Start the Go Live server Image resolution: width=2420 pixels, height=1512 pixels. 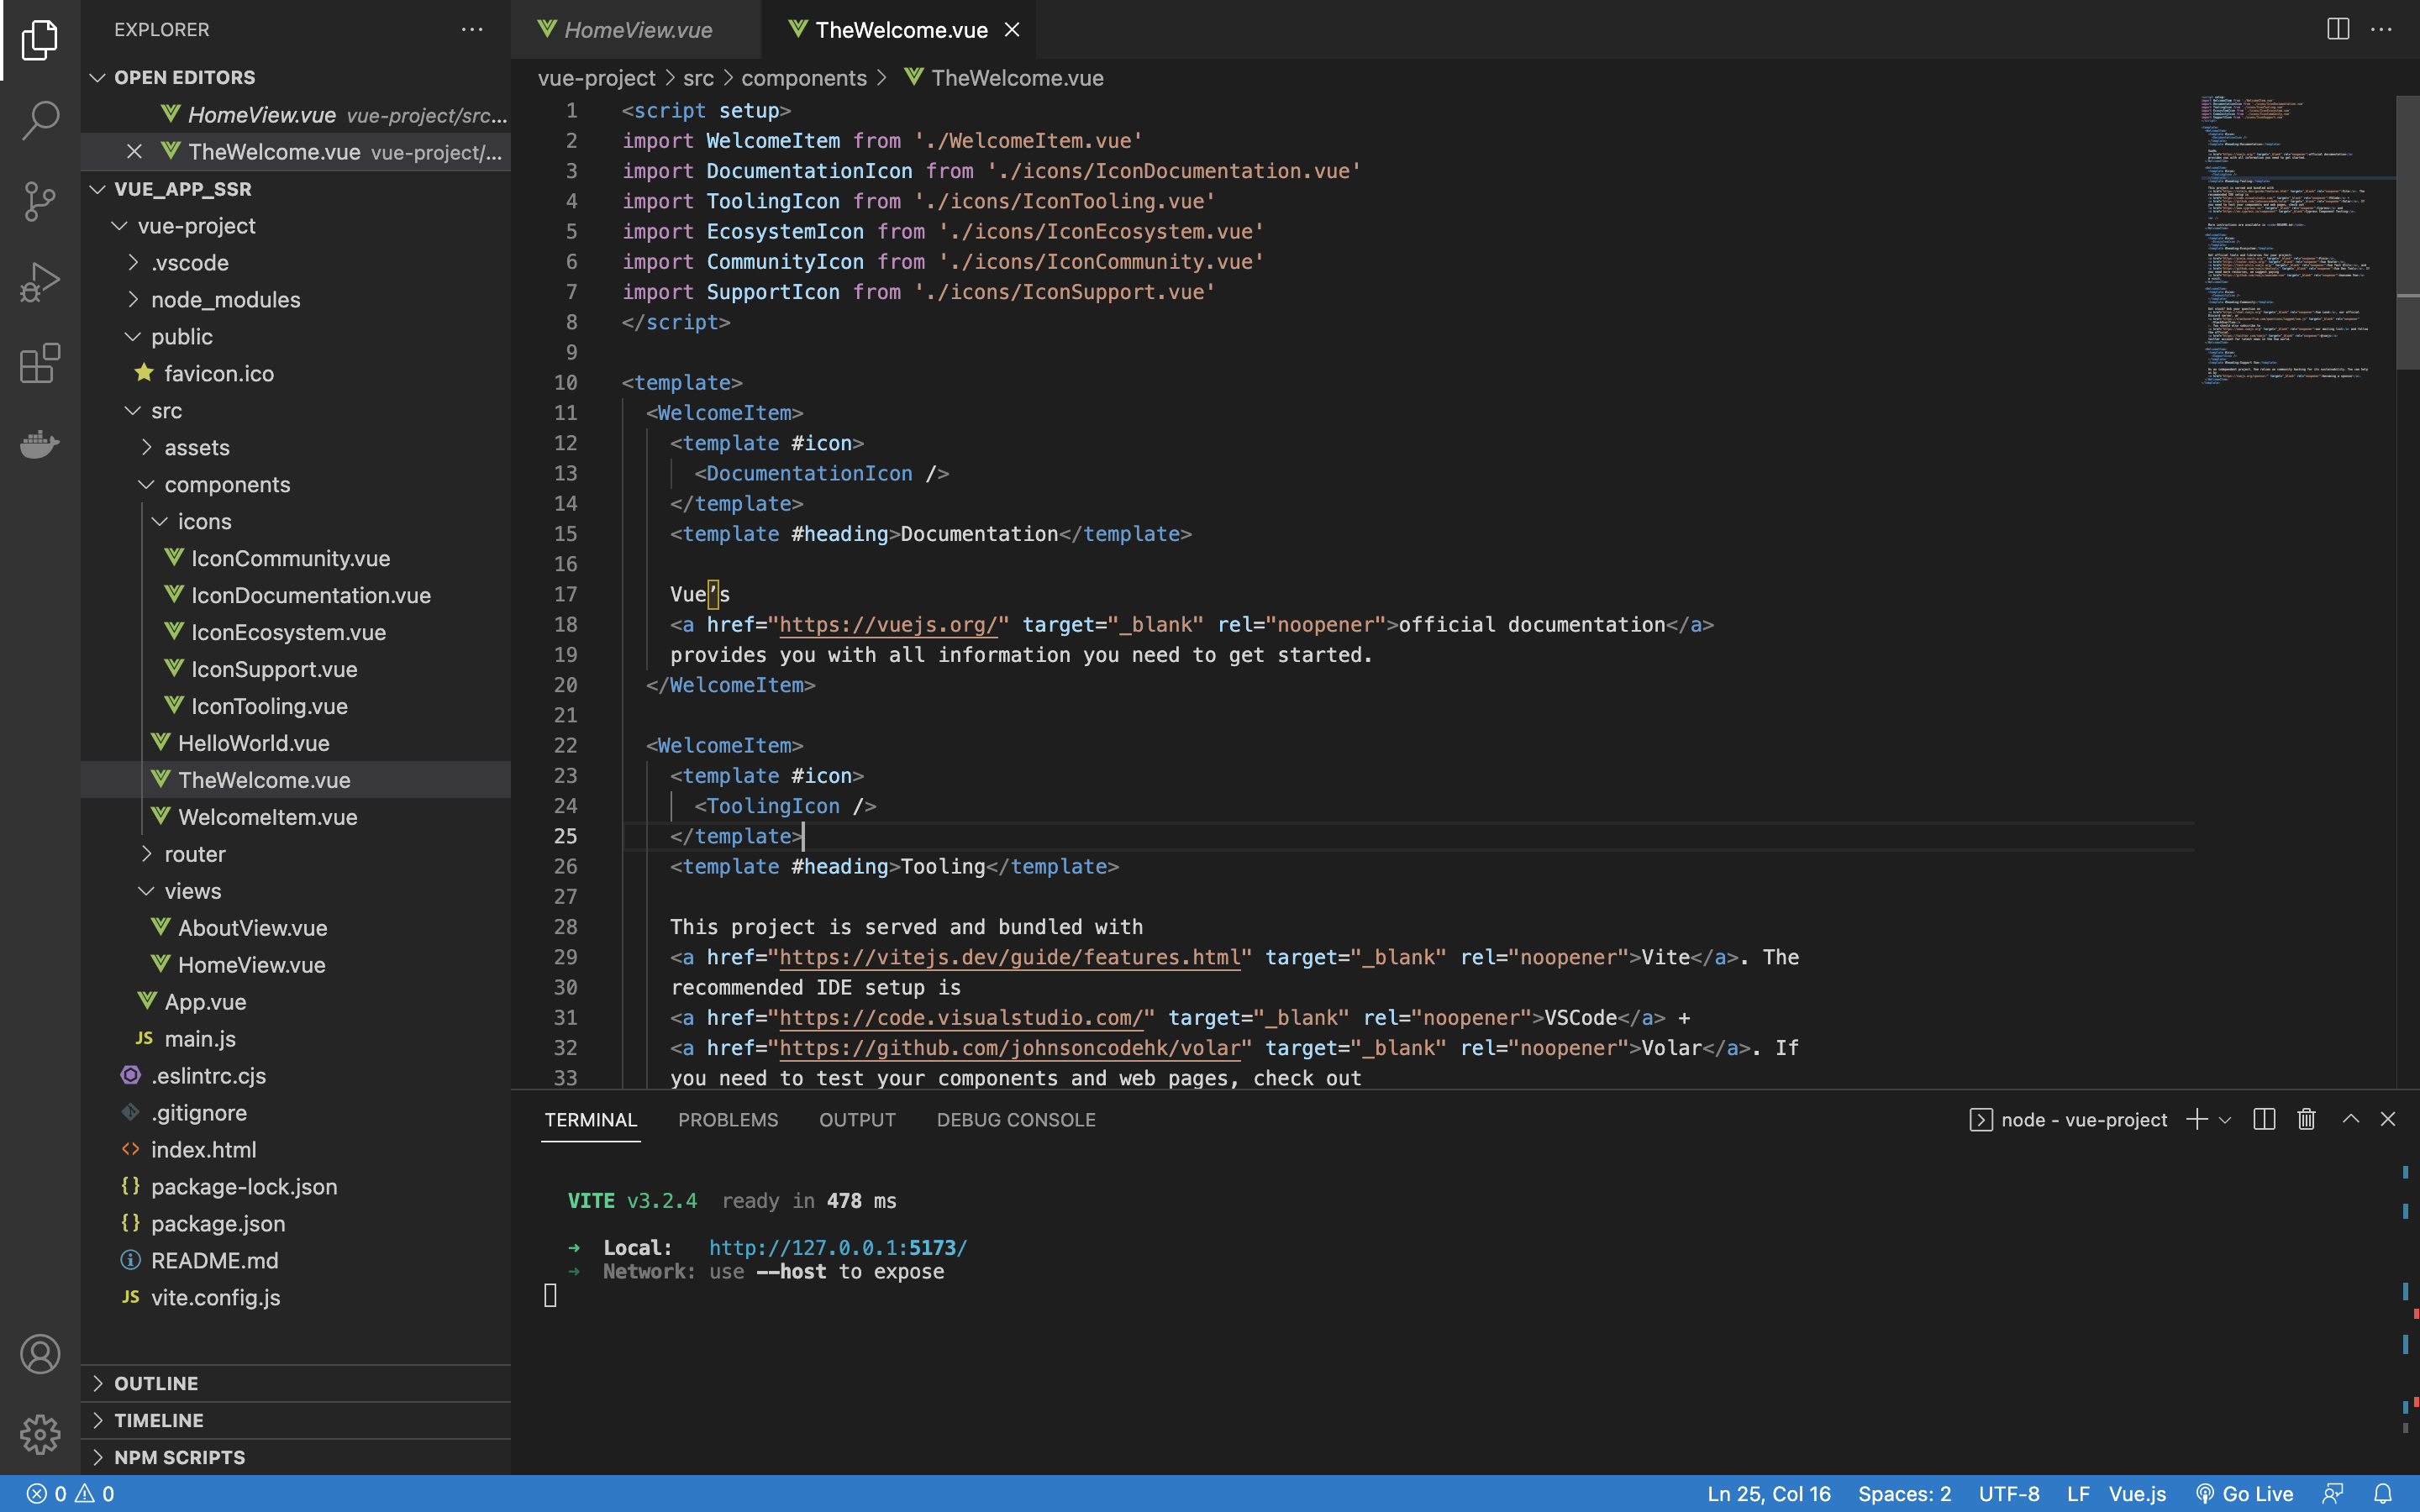coord(2245,1493)
